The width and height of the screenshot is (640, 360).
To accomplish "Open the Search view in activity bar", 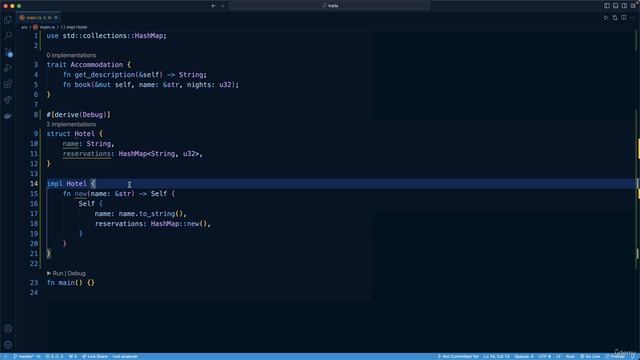I will tap(8, 36).
